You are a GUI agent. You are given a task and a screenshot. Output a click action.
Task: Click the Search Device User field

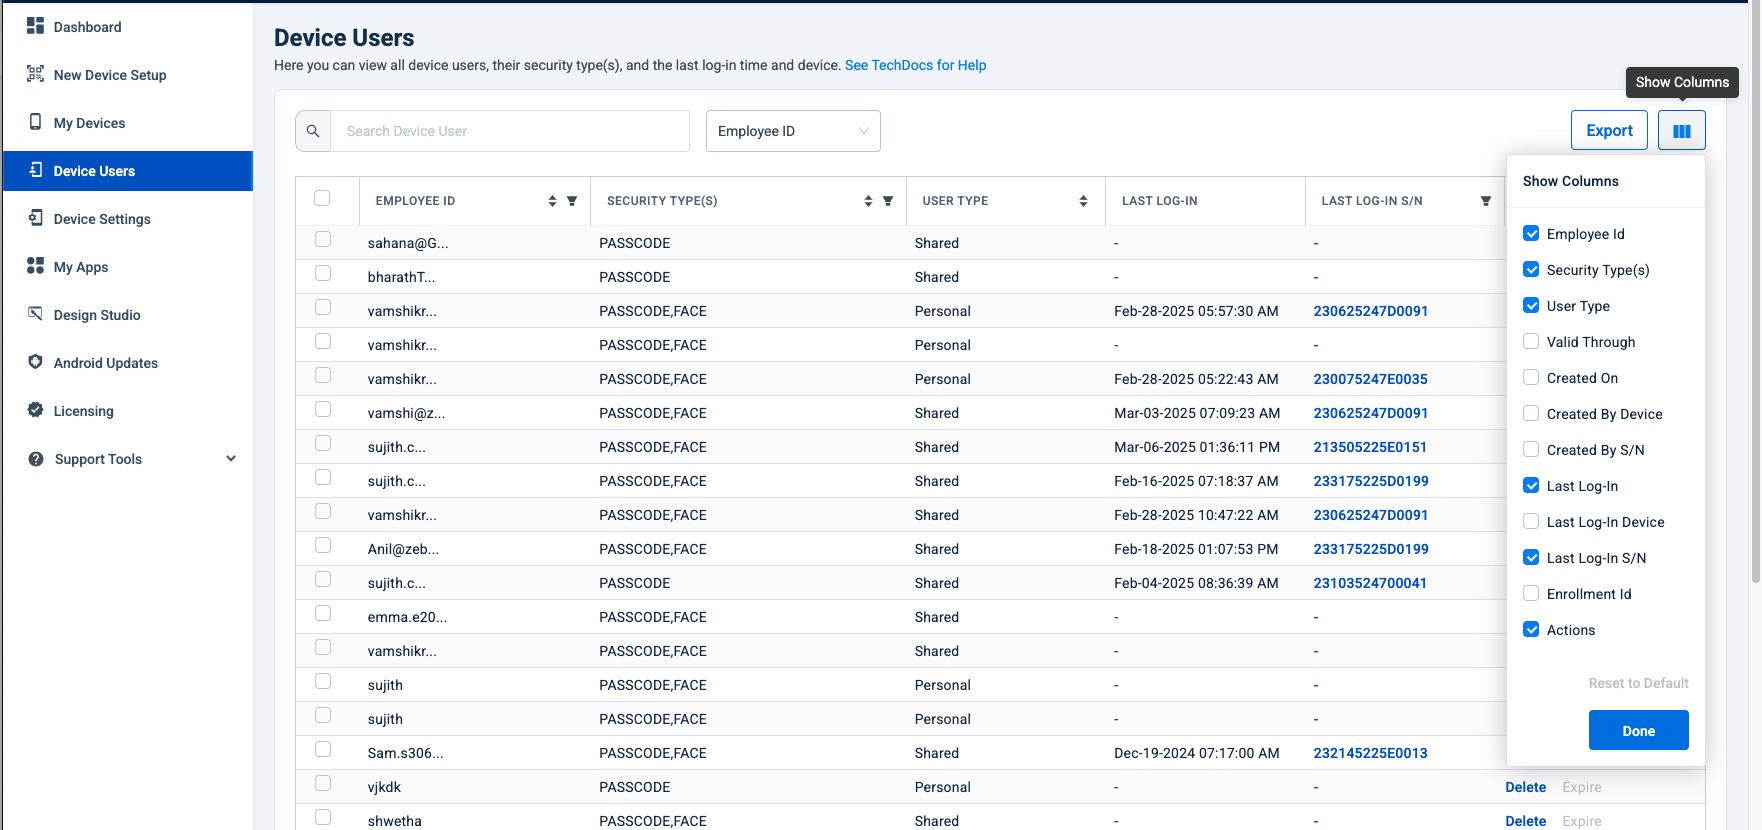pyautogui.click(x=510, y=131)
